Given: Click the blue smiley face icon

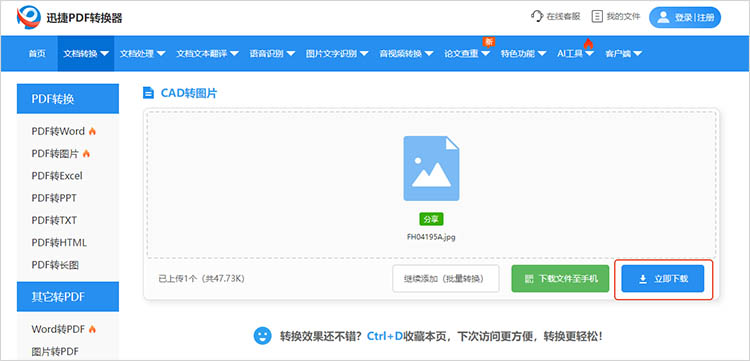Looking at the screenshot, I should click(x=262, y=336).
